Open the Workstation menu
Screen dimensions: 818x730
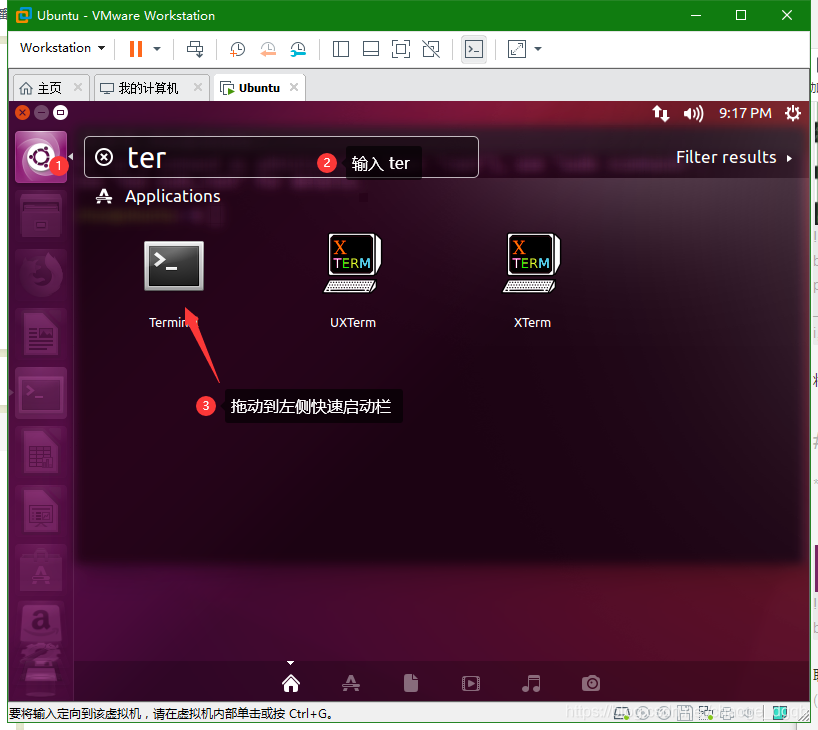click(x=62, y=48)
